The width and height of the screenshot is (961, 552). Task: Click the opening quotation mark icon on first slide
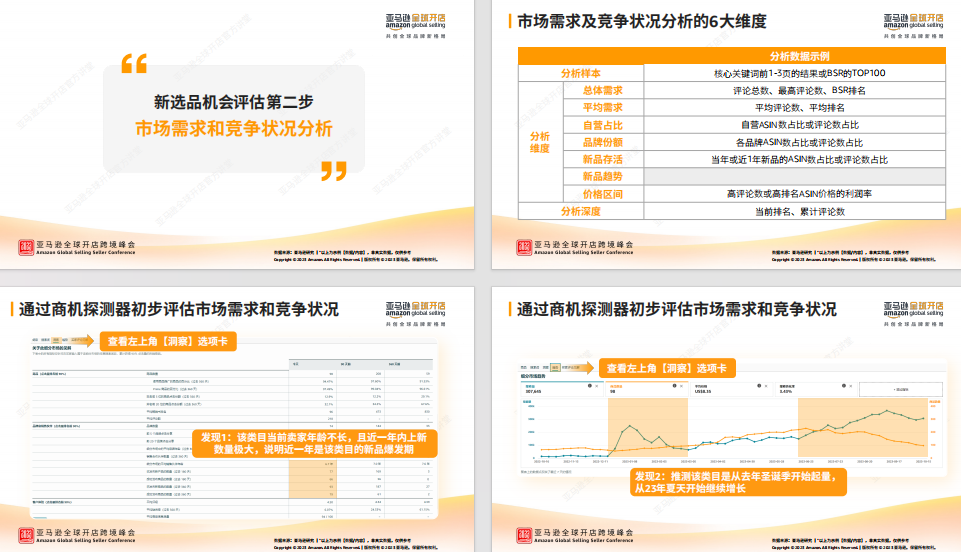134,64
